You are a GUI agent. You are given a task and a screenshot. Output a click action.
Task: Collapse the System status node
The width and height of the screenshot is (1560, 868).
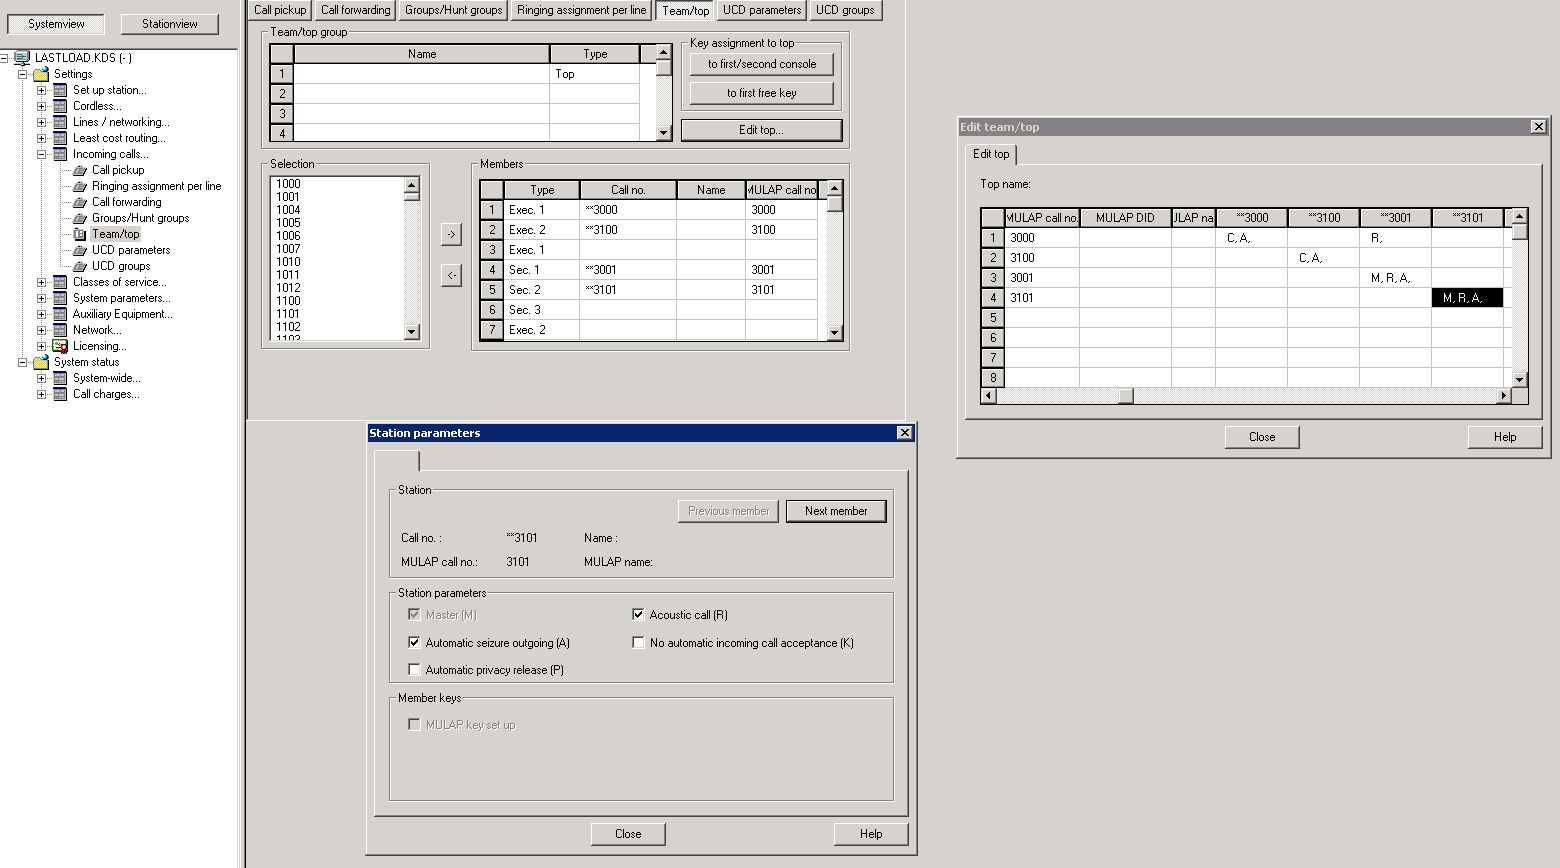22,362
